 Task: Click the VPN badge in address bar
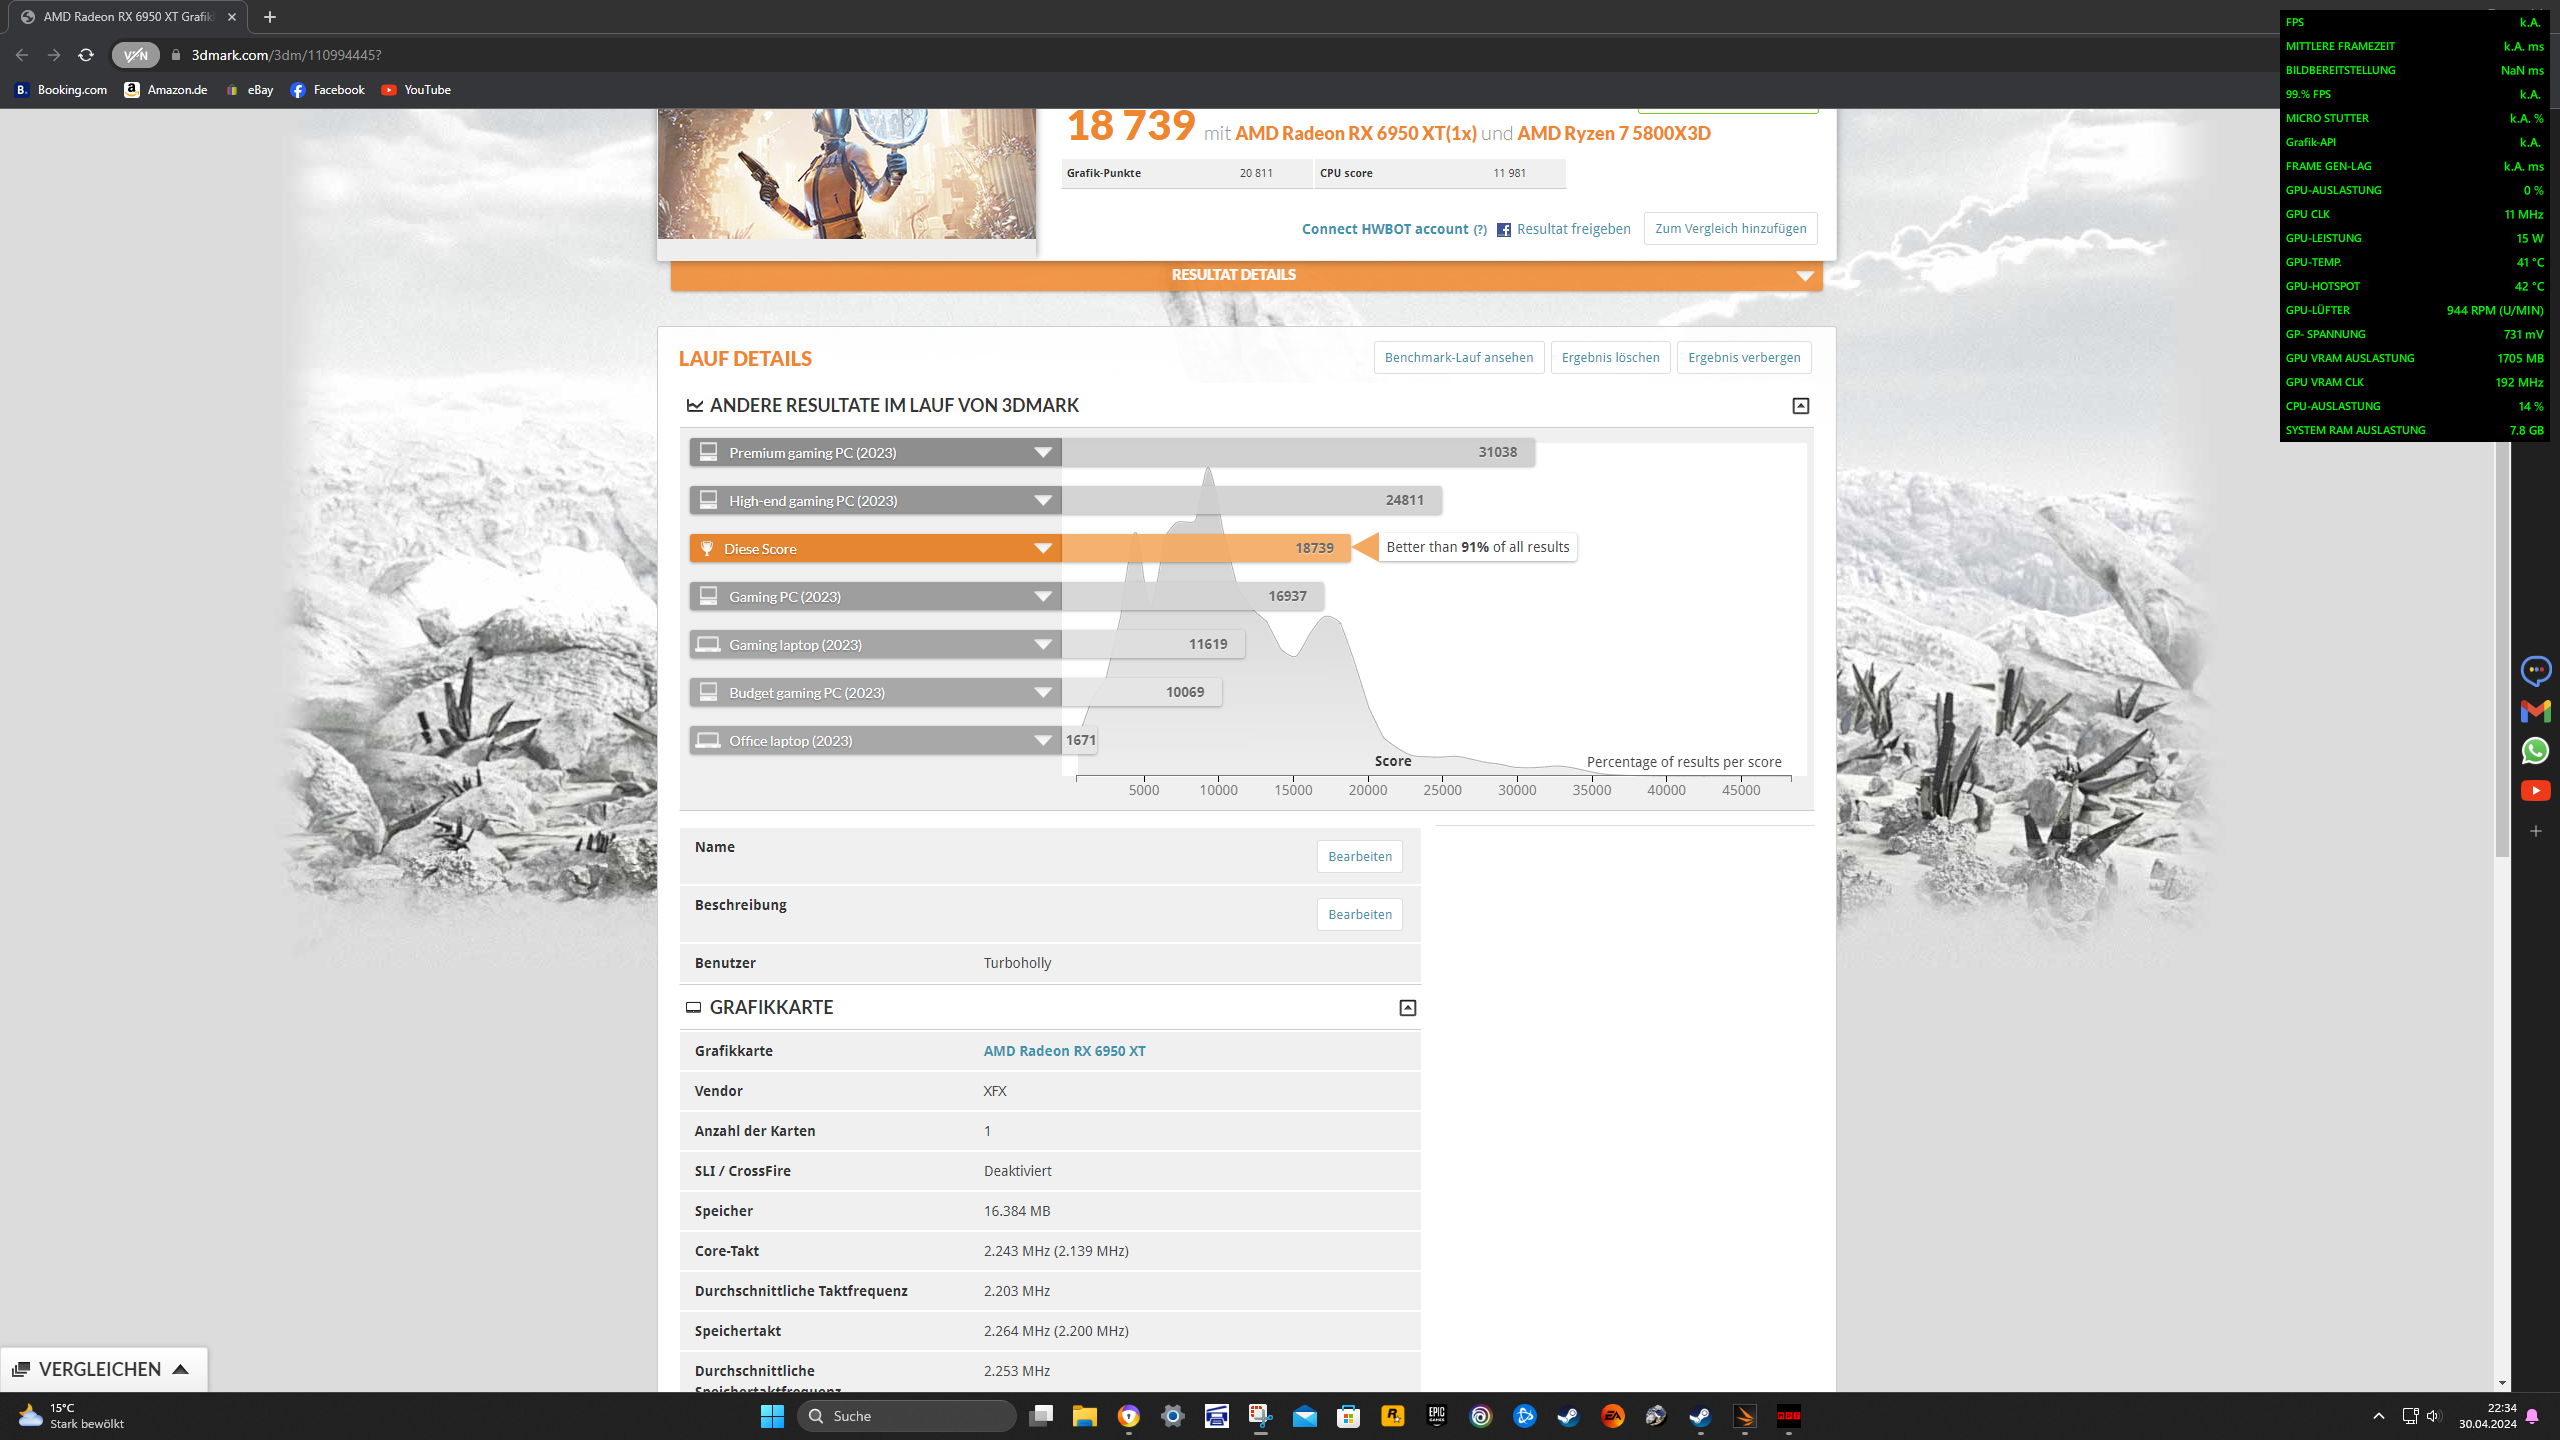coord(135,55)
